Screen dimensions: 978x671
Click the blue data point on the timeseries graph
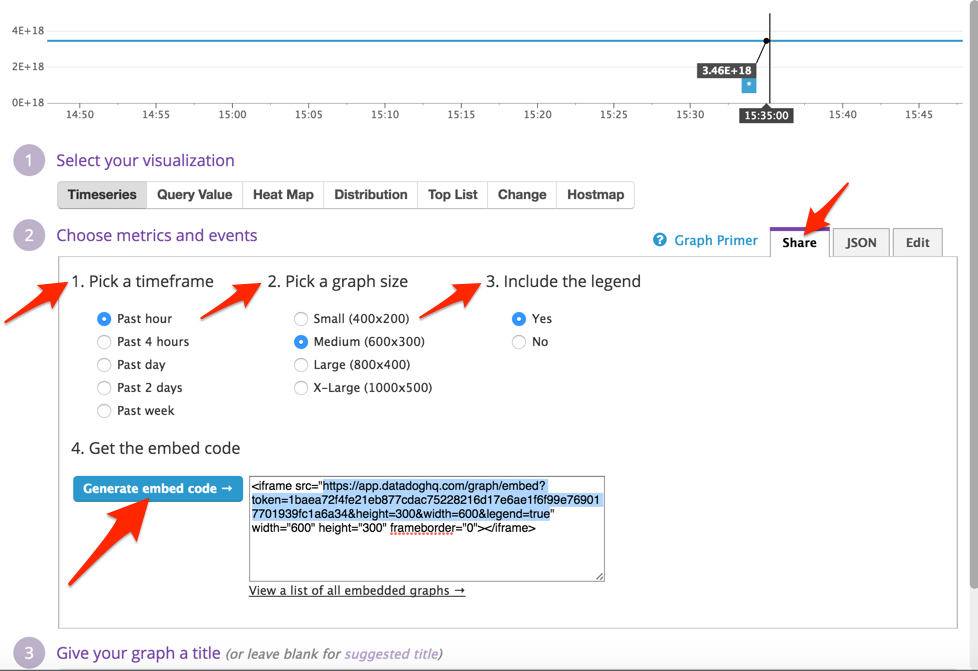click(x=748, y=85)
